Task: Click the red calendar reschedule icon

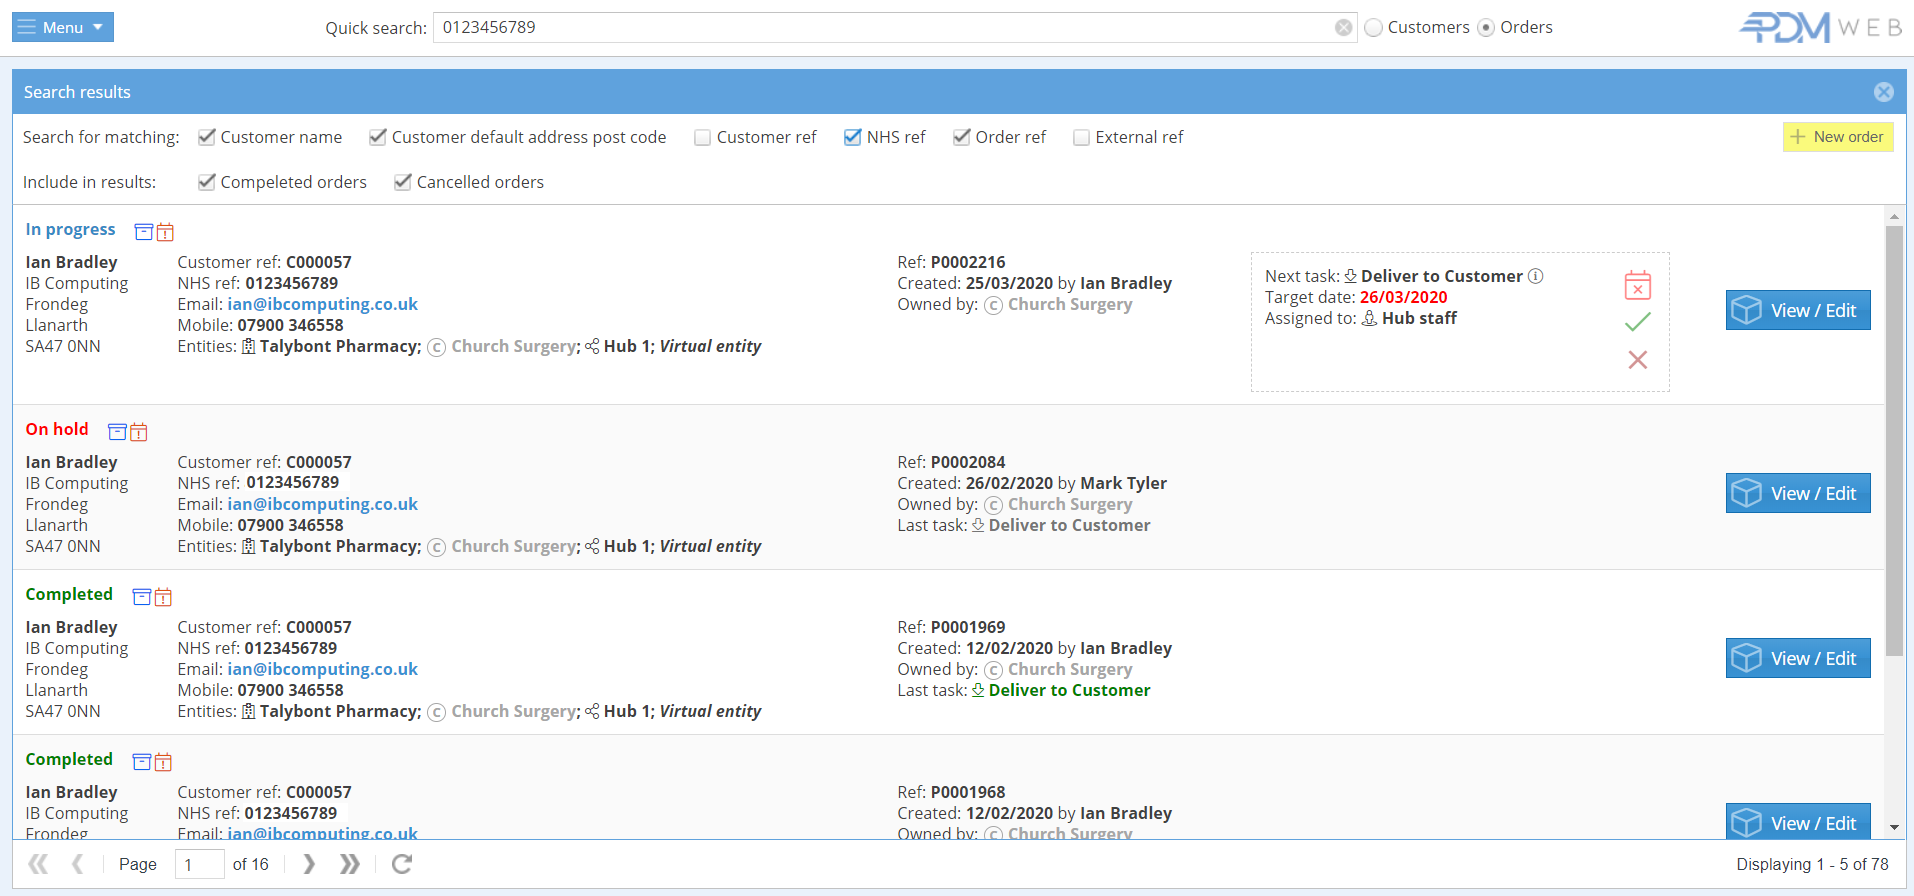Action: [x=1637, y=286]
